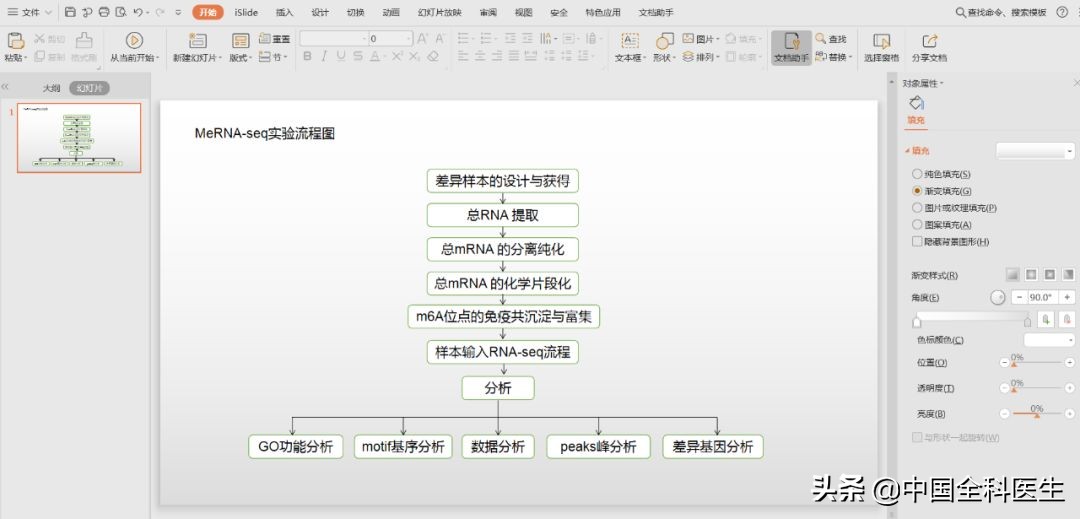Viewport: 1080px width, 519px height.
Task: Toggle Underline formatting
Action: pos(341,56)
